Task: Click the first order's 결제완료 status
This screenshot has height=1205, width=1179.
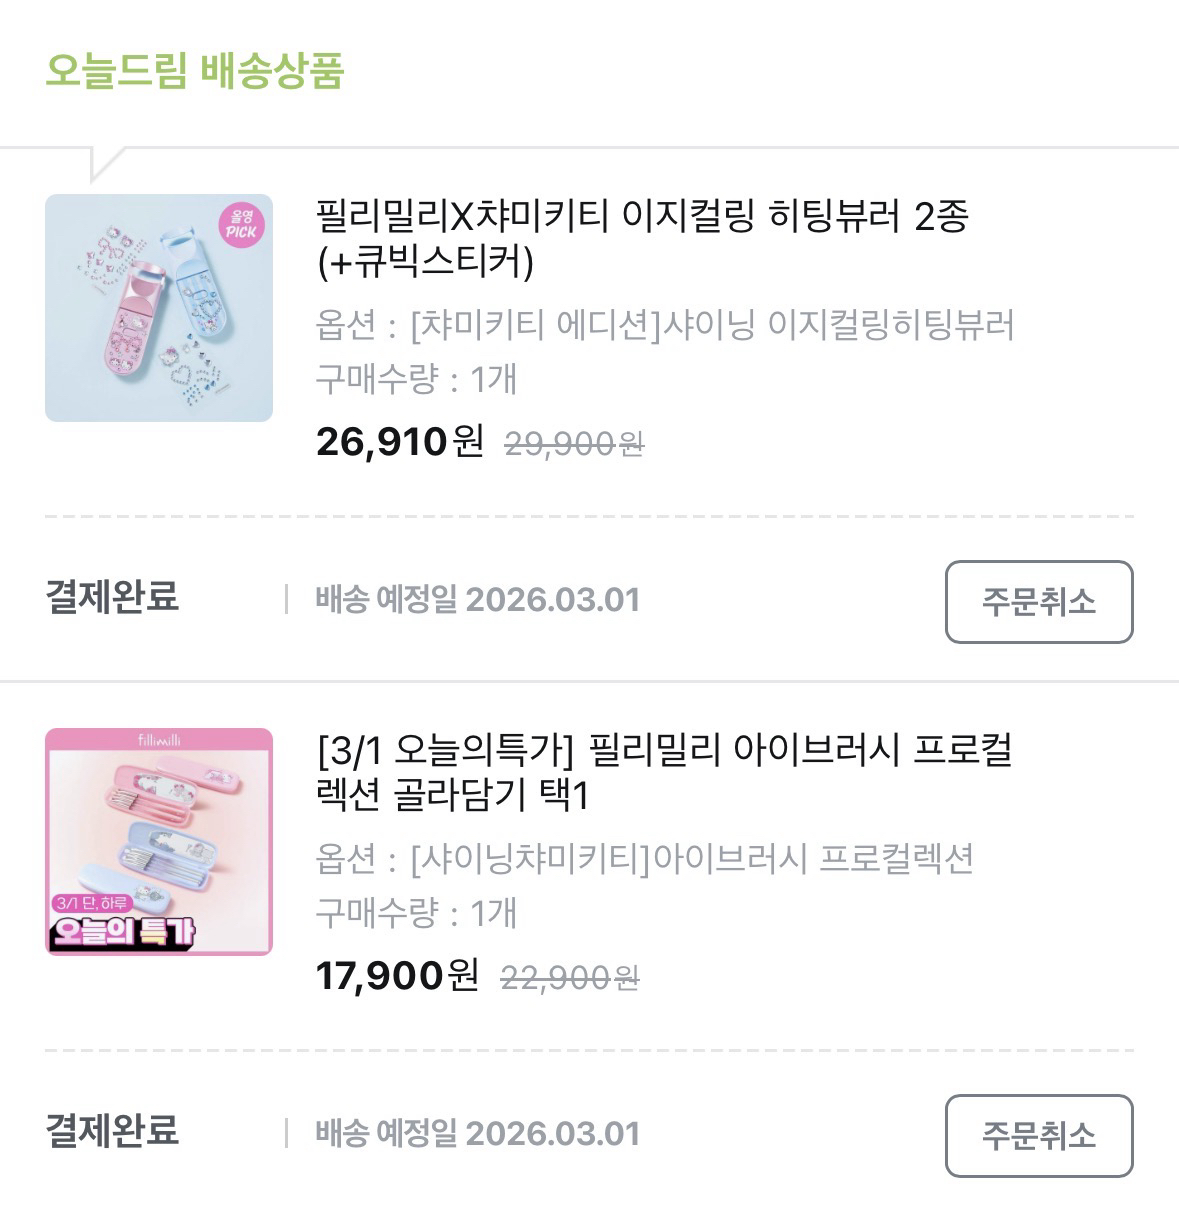Action: pos(112,597)
